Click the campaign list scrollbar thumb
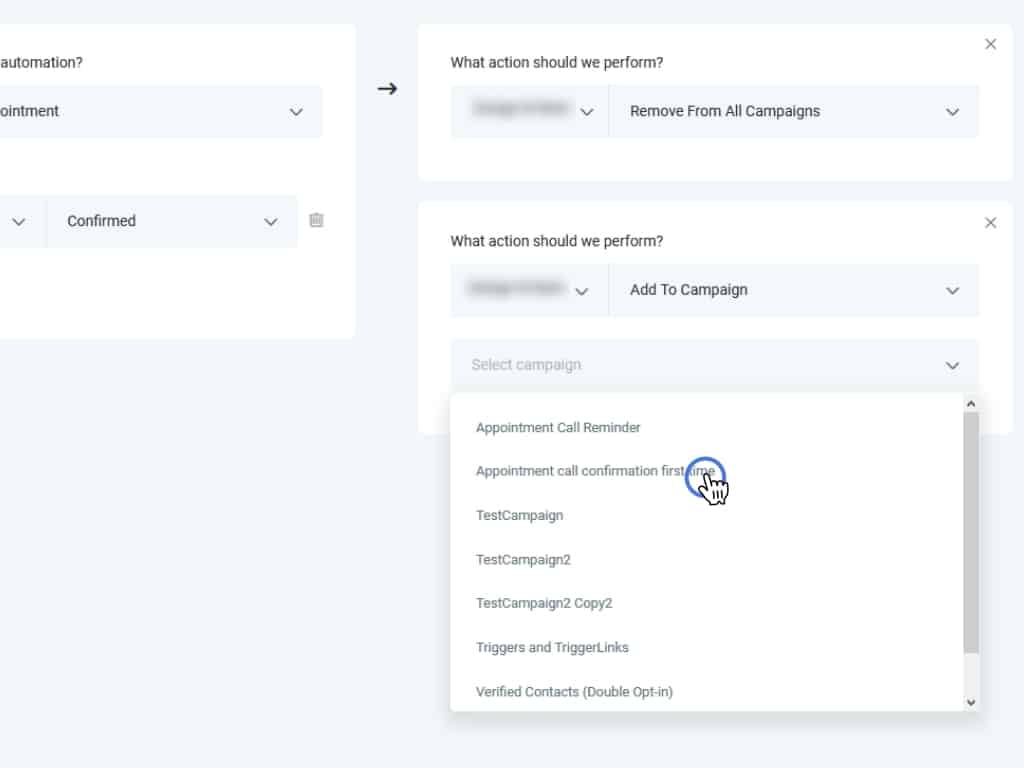 pyautogui.click(x=970, y=530)
